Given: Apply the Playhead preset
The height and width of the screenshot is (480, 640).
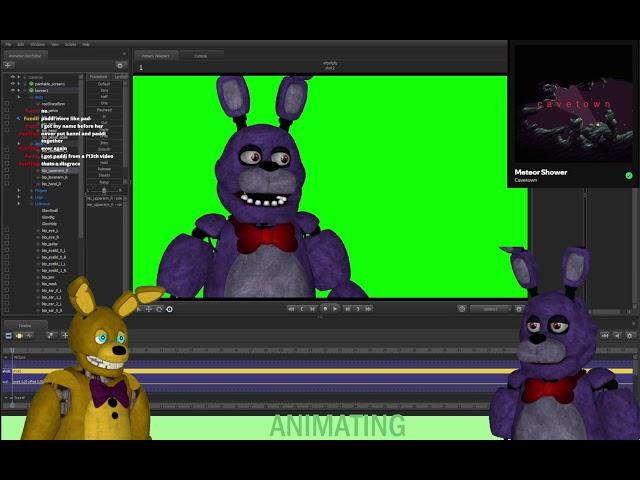Looking at the screenshot, I should pos(104,110).
